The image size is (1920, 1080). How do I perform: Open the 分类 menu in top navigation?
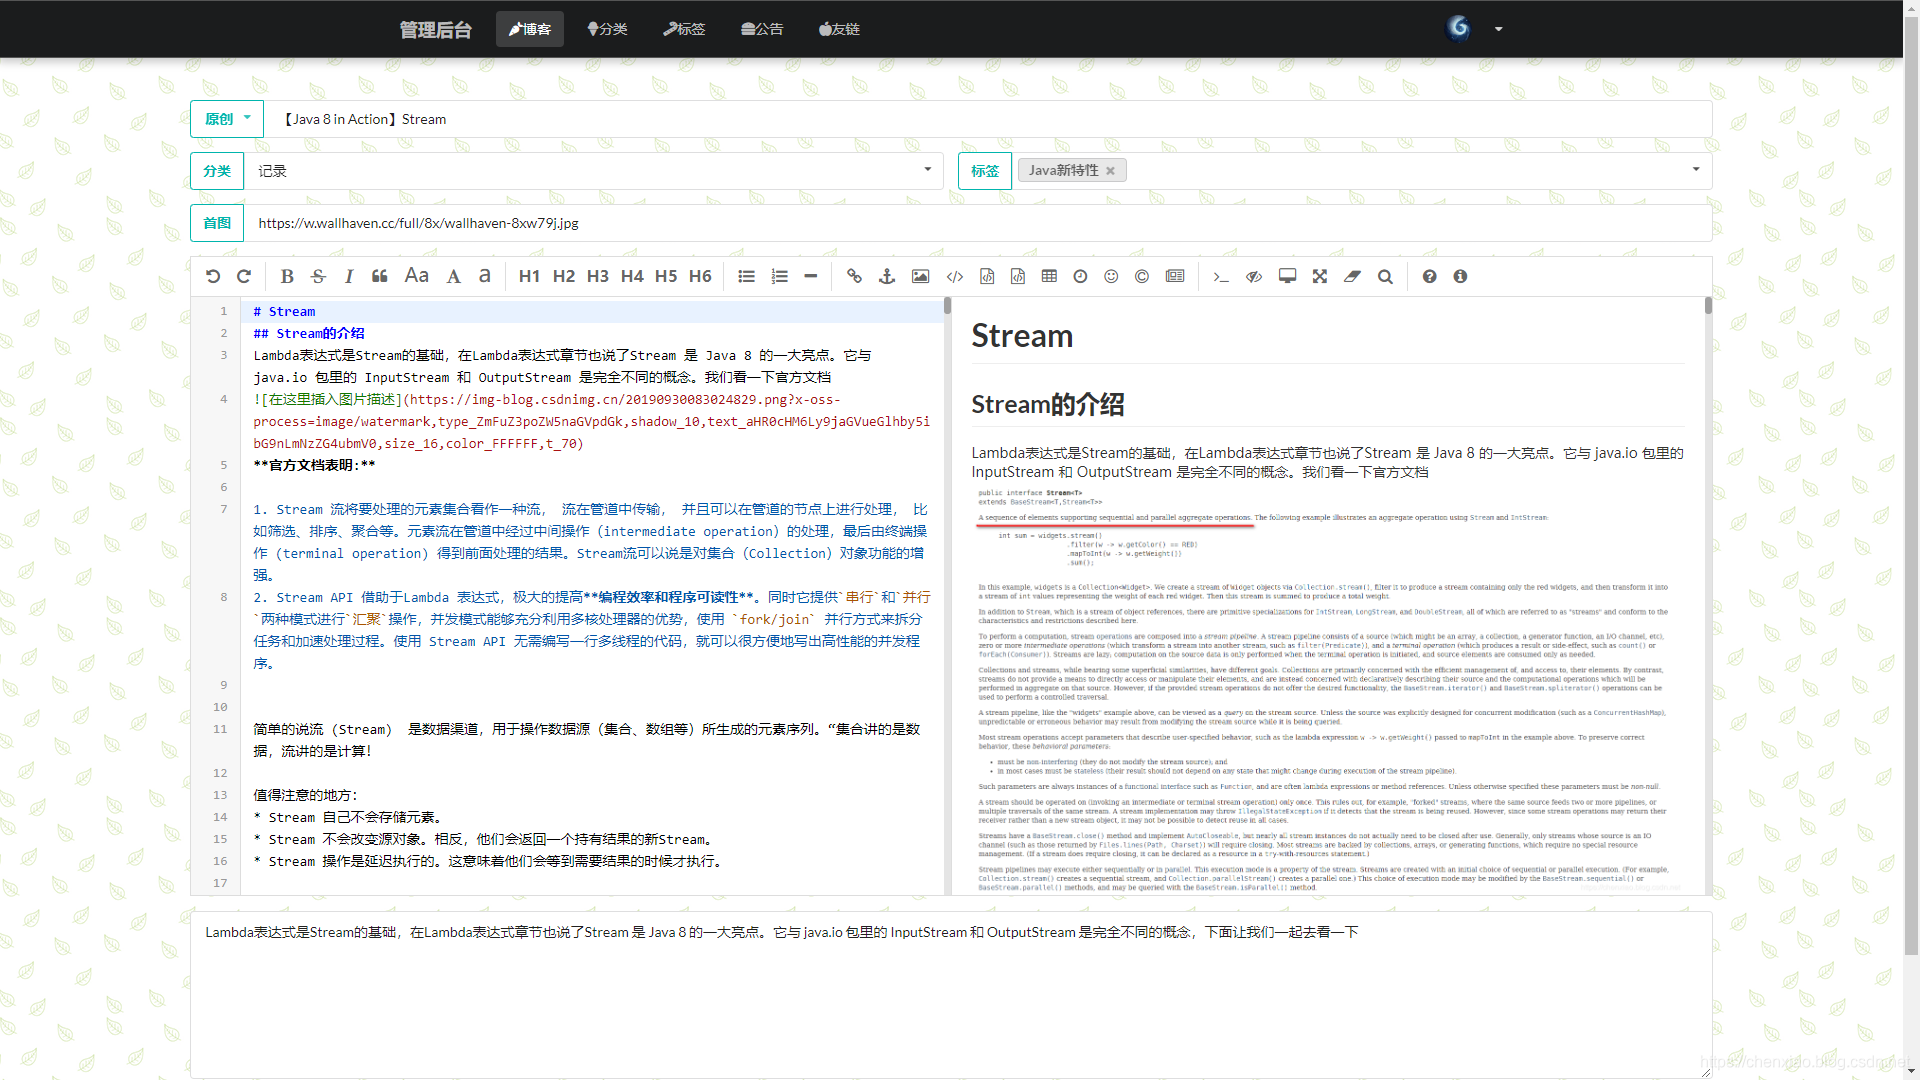click(x=607, y=29)
